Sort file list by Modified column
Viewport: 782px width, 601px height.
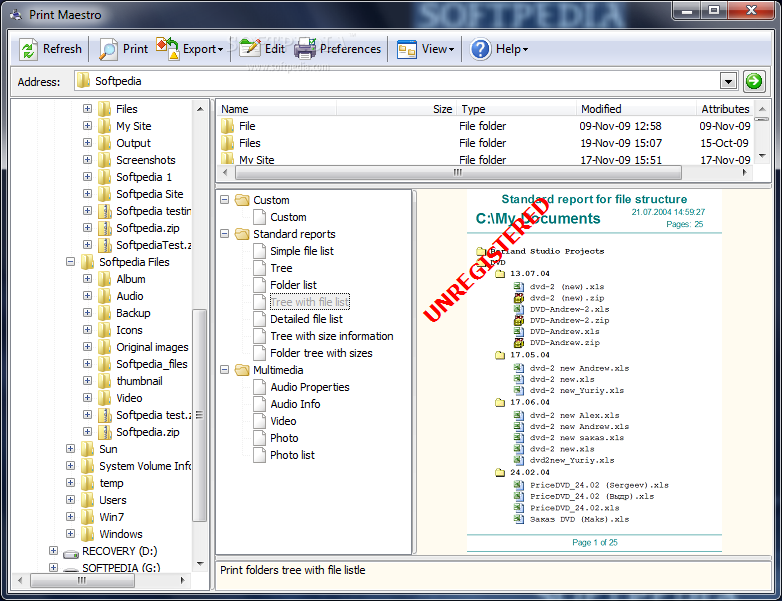[636, 109]
